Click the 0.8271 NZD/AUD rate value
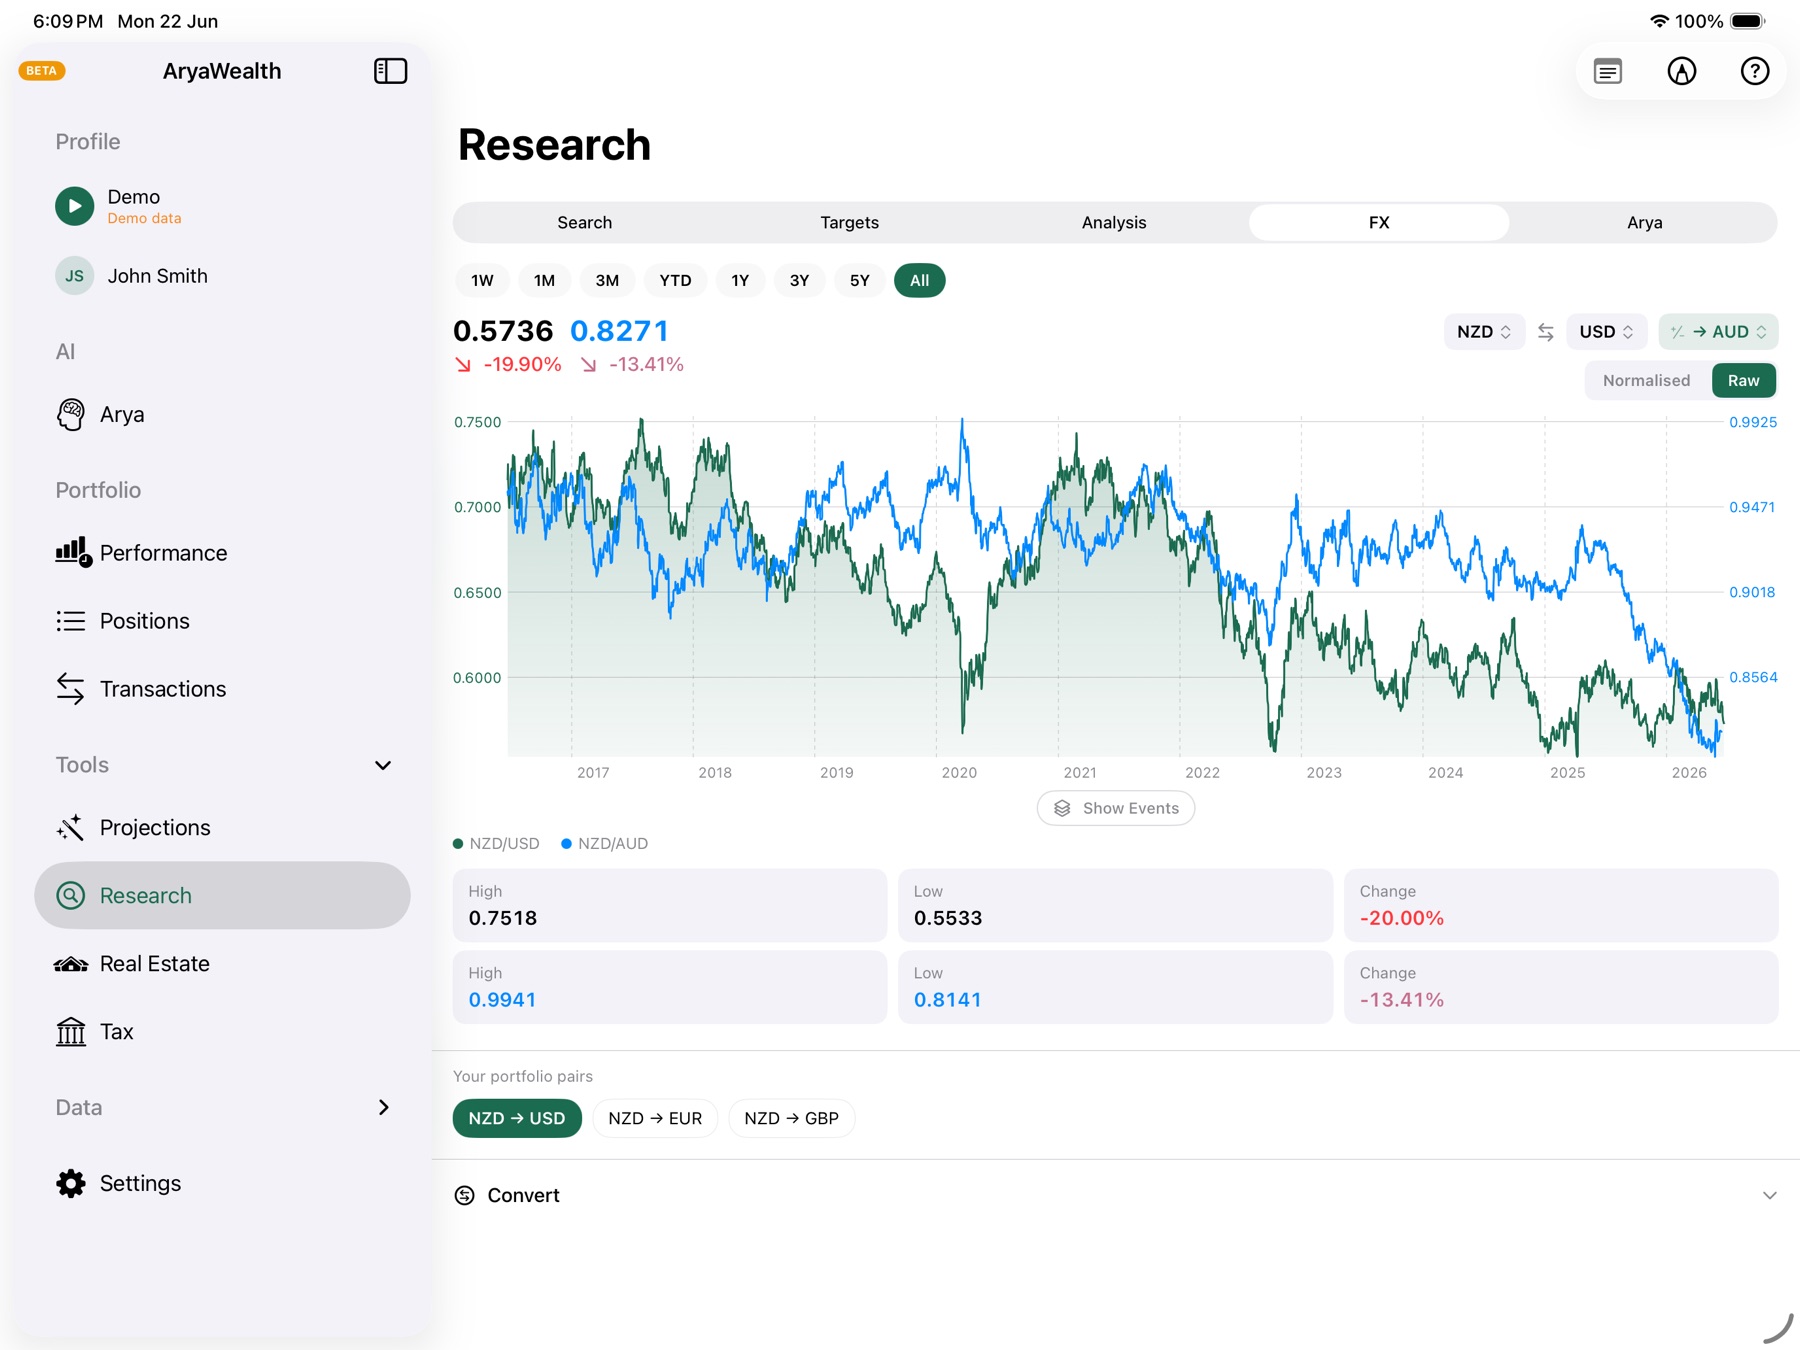The image size is (1800, 1350). tap(619, 331)
